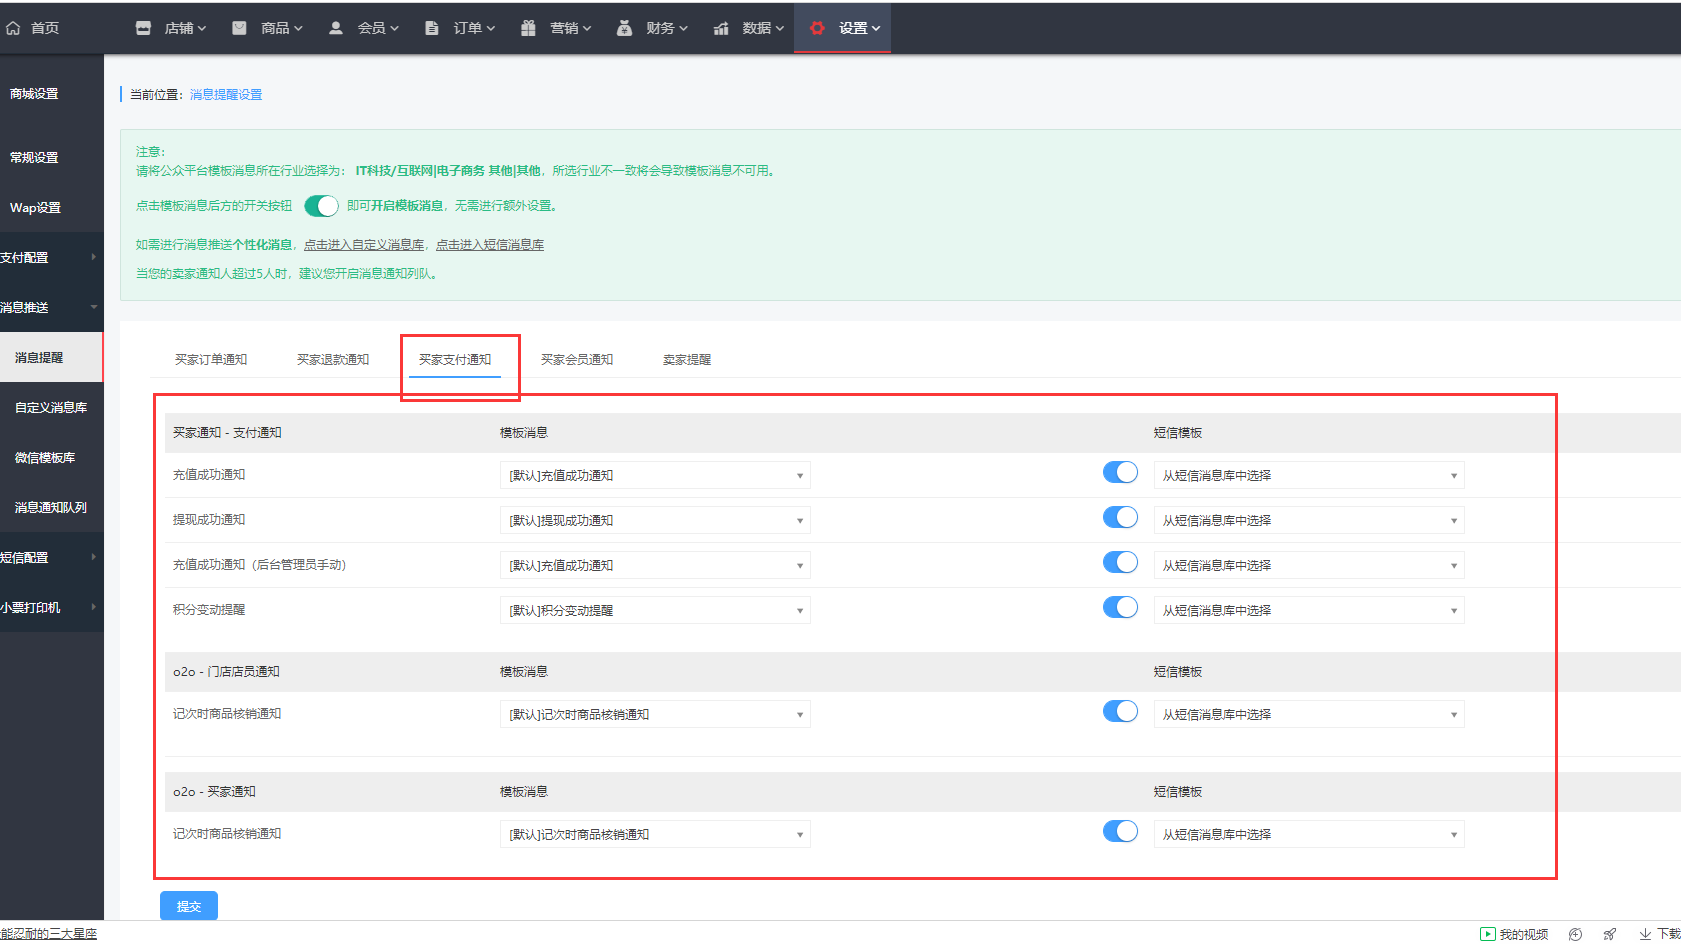
Task: Open SMS template dropdown for 提现成功通知
Action: (1309, 520)
